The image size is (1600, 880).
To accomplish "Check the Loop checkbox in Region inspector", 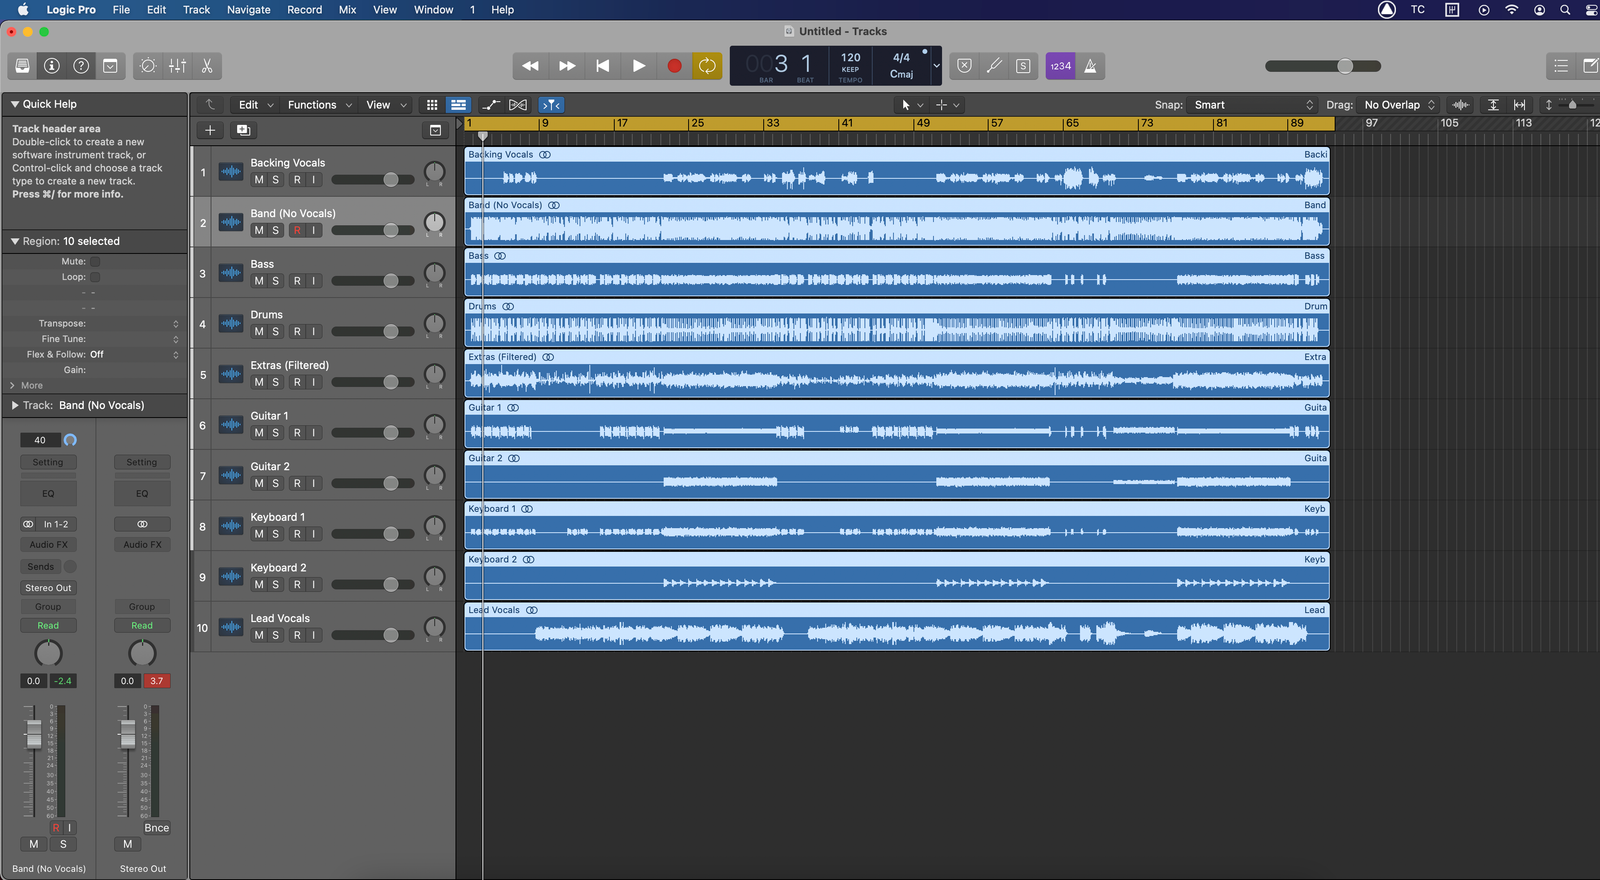I will [95, 277].
